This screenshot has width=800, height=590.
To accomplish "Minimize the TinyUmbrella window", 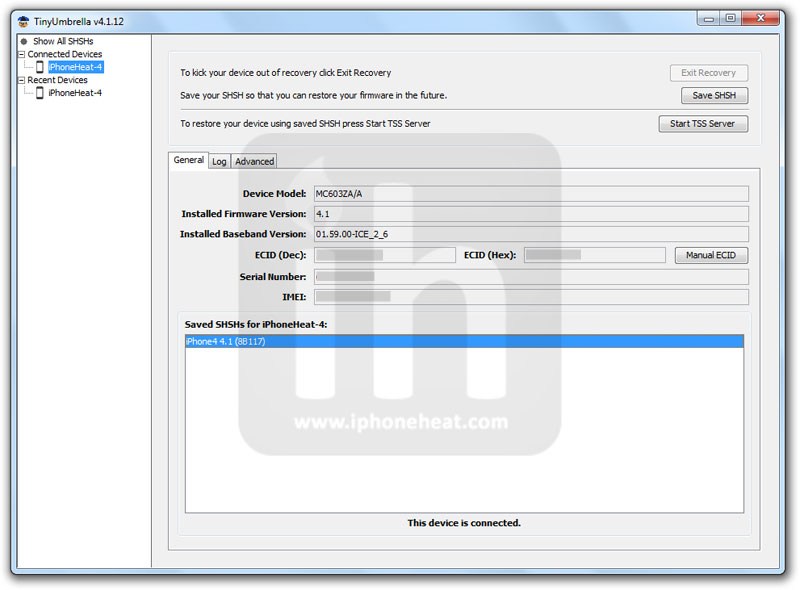I will coord(709,19).
